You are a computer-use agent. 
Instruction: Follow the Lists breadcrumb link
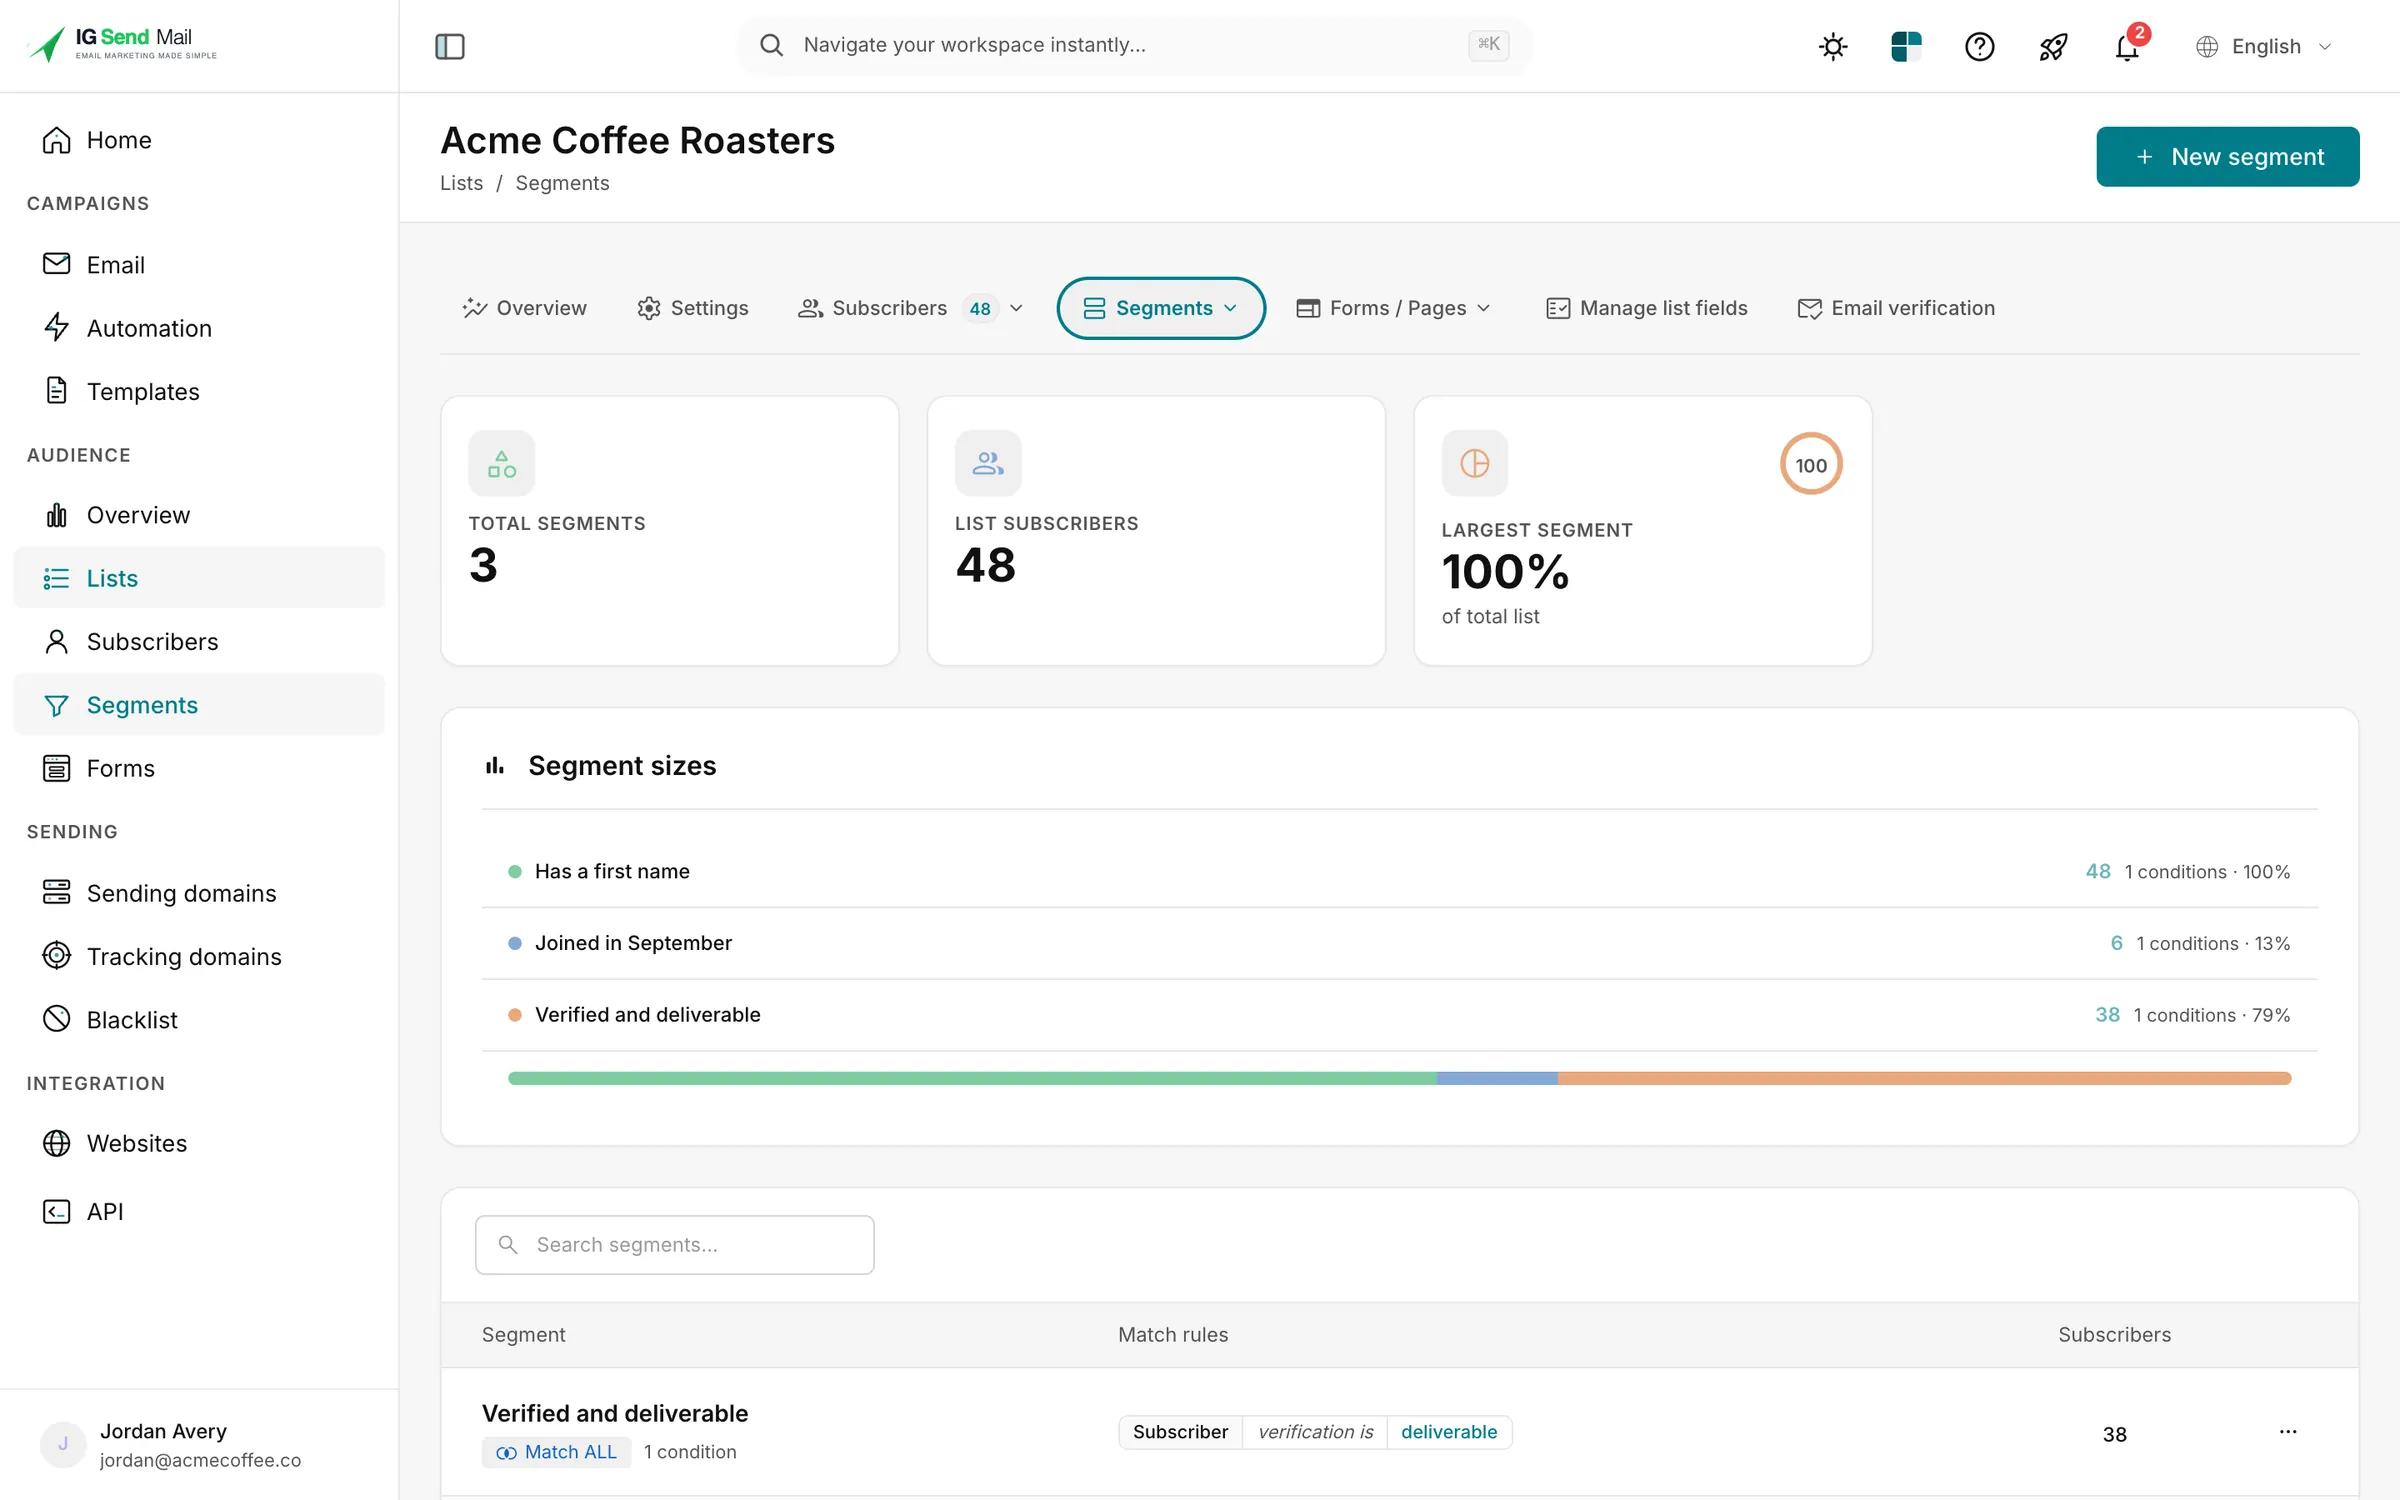(x=461, y=183)
